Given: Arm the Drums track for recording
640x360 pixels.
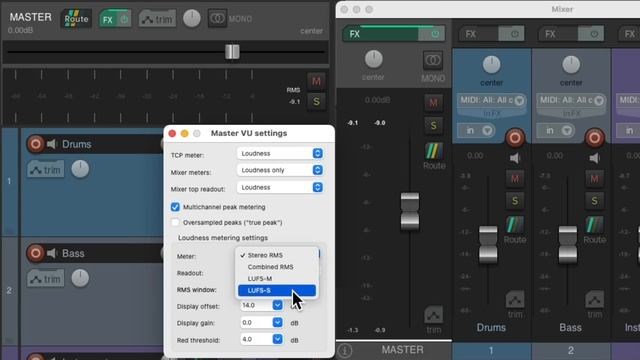Looking at the screenshot, I should click(36, 144).
